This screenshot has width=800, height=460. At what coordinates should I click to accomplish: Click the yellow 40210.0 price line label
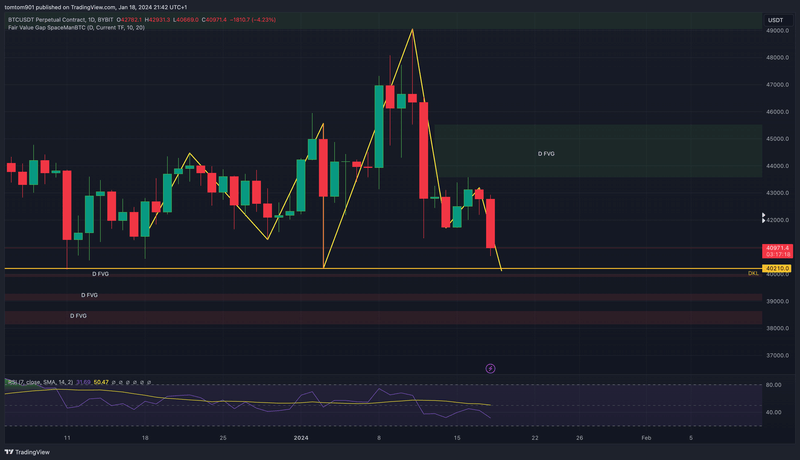point(778,268)
